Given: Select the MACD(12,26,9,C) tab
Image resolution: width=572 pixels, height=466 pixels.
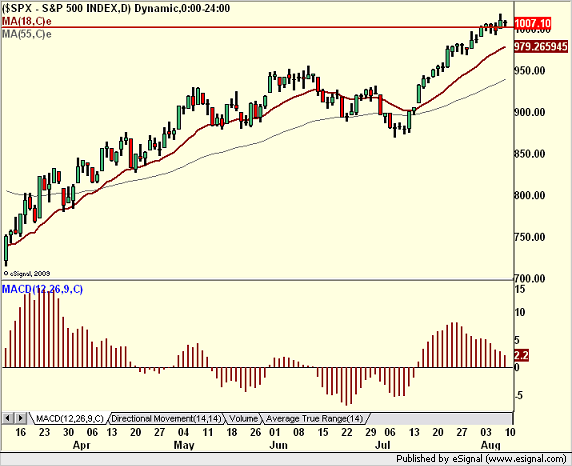Looking at the screenshot, I should (x=70, y=419).
